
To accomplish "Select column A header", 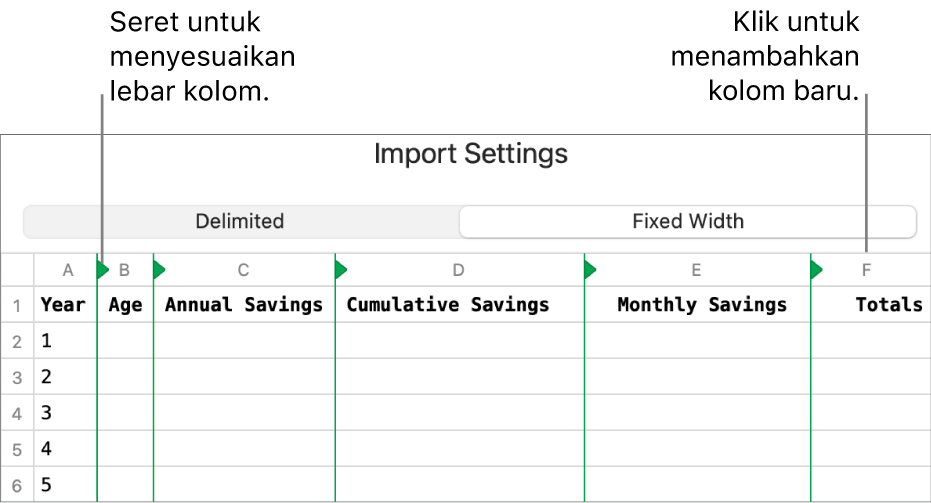I will (x=67, y=270).
